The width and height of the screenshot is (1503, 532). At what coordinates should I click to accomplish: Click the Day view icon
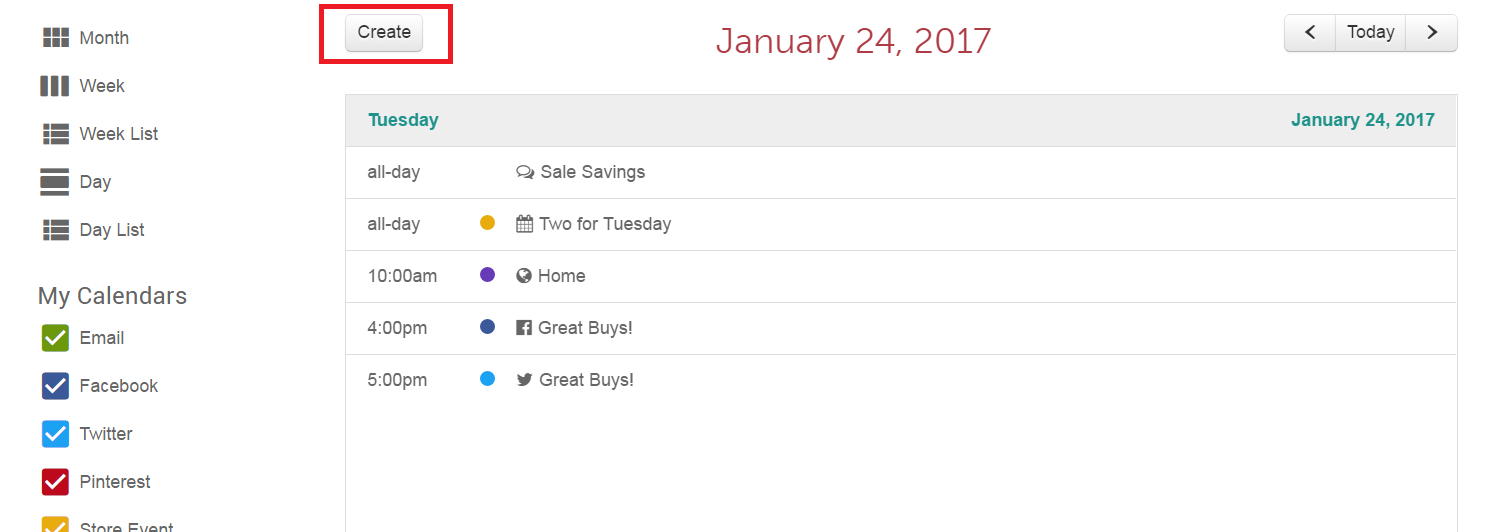coord(55,182)
